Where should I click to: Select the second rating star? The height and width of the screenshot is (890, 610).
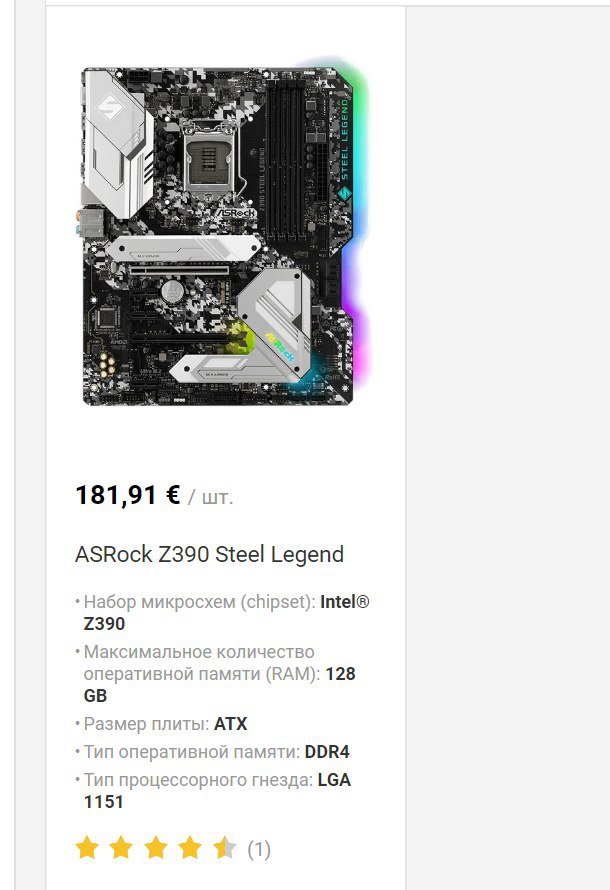click(x=121, y=848)
